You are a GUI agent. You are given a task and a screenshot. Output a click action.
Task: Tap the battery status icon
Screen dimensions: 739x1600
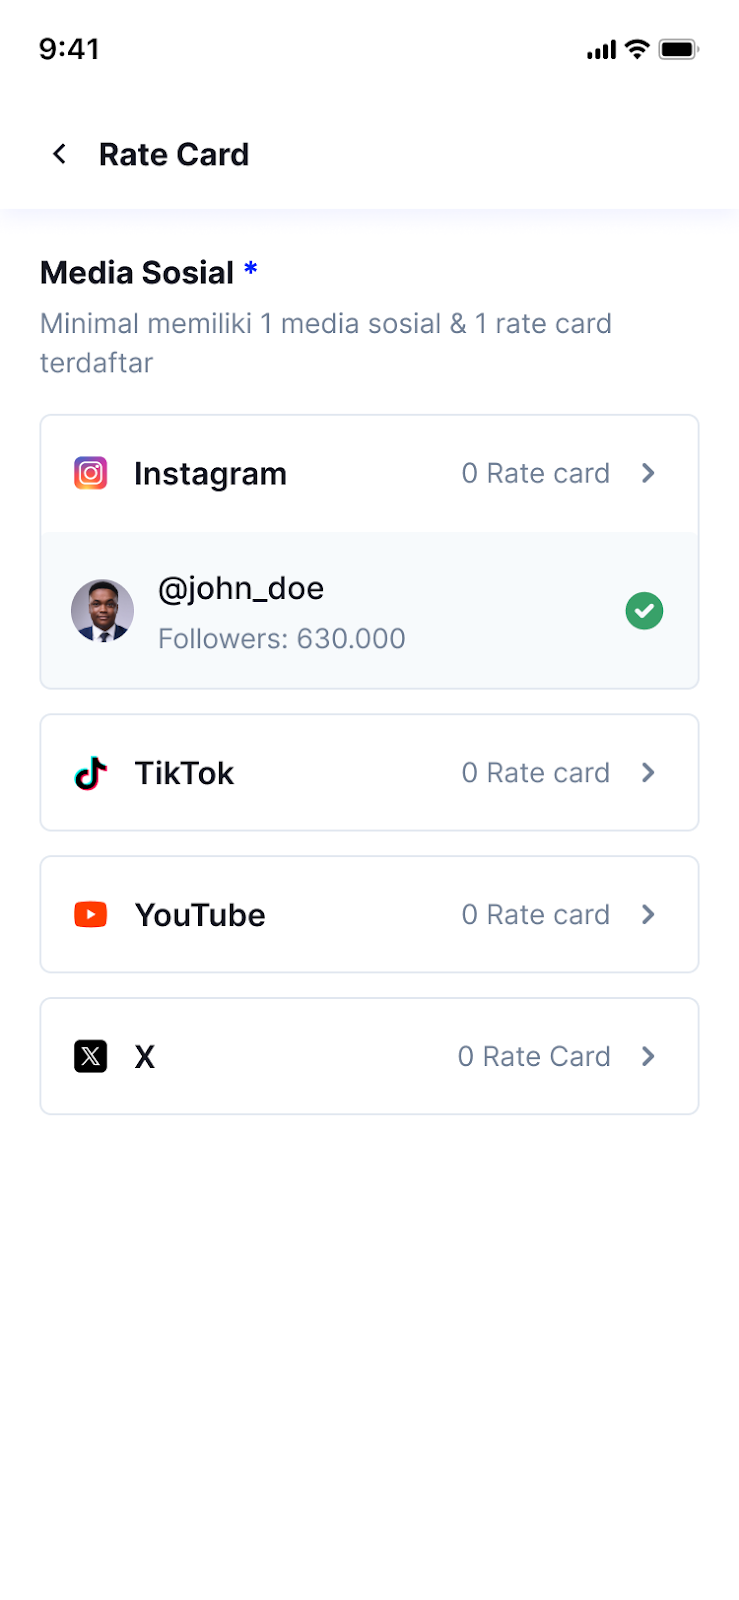[678, 49]
